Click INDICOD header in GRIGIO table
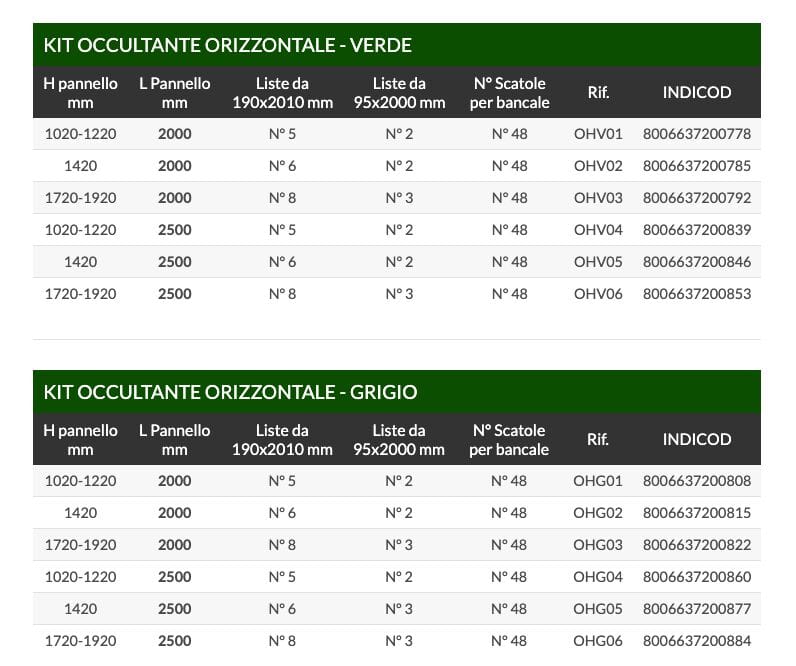 [x=697, y=440]
